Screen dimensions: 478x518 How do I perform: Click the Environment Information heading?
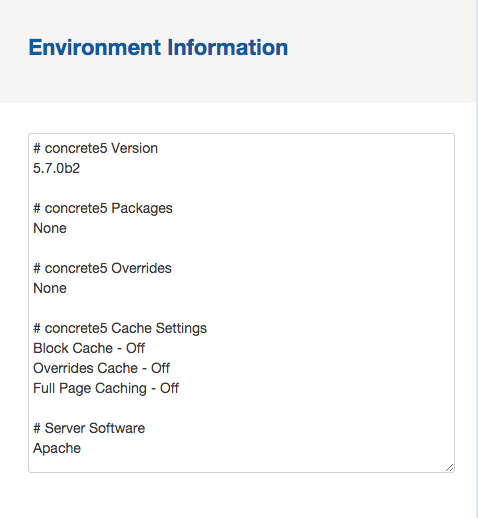click(158, 47)
